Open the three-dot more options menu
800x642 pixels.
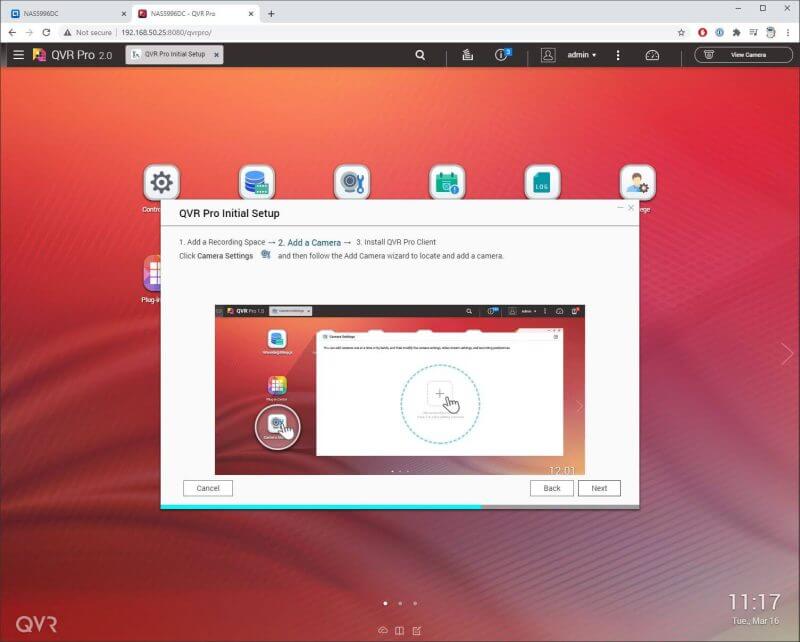[x=618, y=55]
